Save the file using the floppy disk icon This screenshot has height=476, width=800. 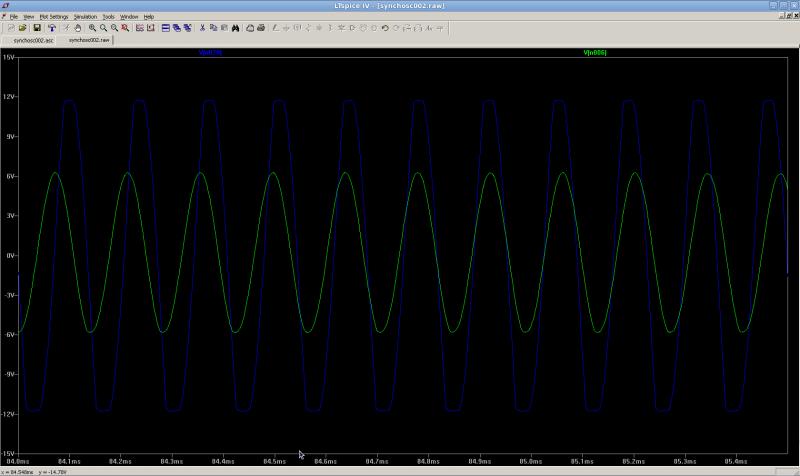(37, 28)
